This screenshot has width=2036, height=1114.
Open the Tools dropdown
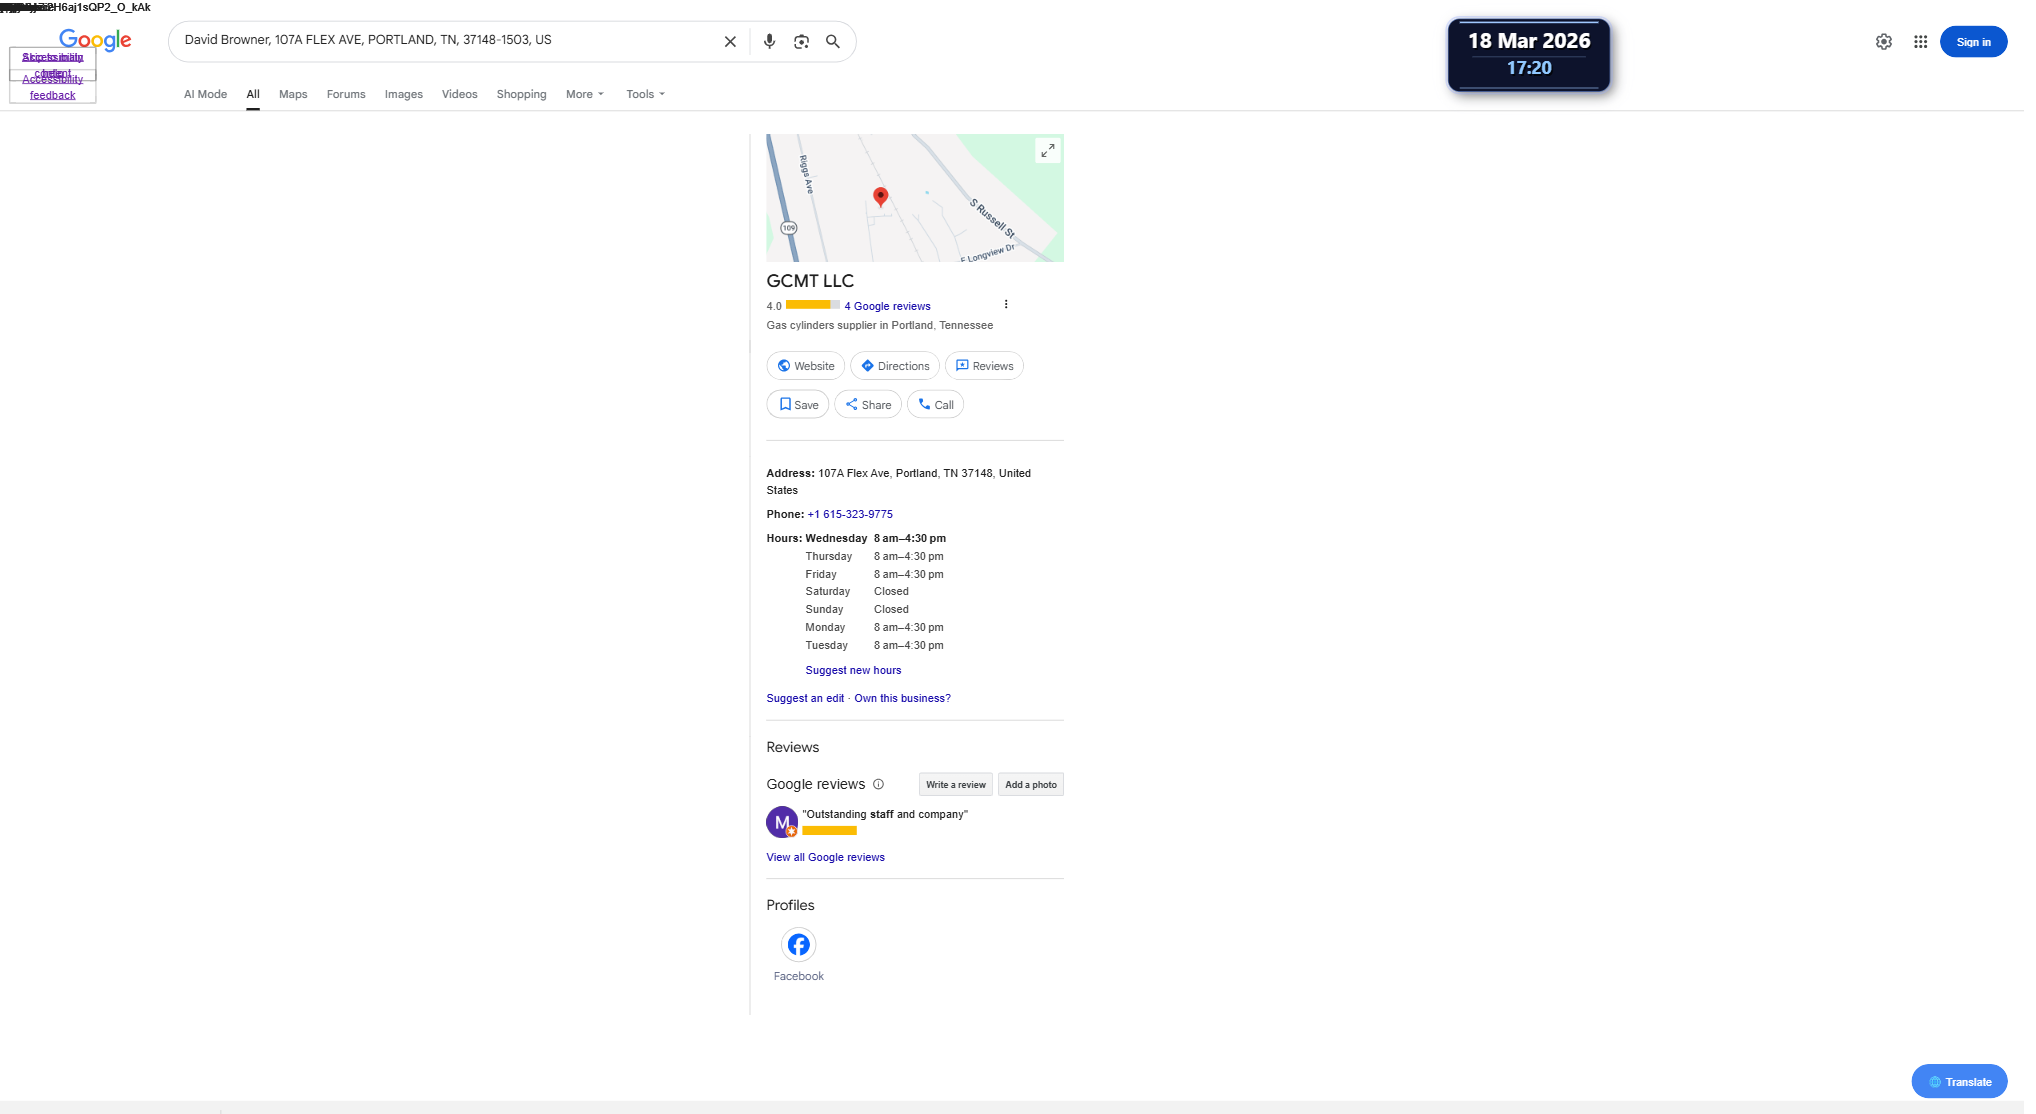[645, 94]
